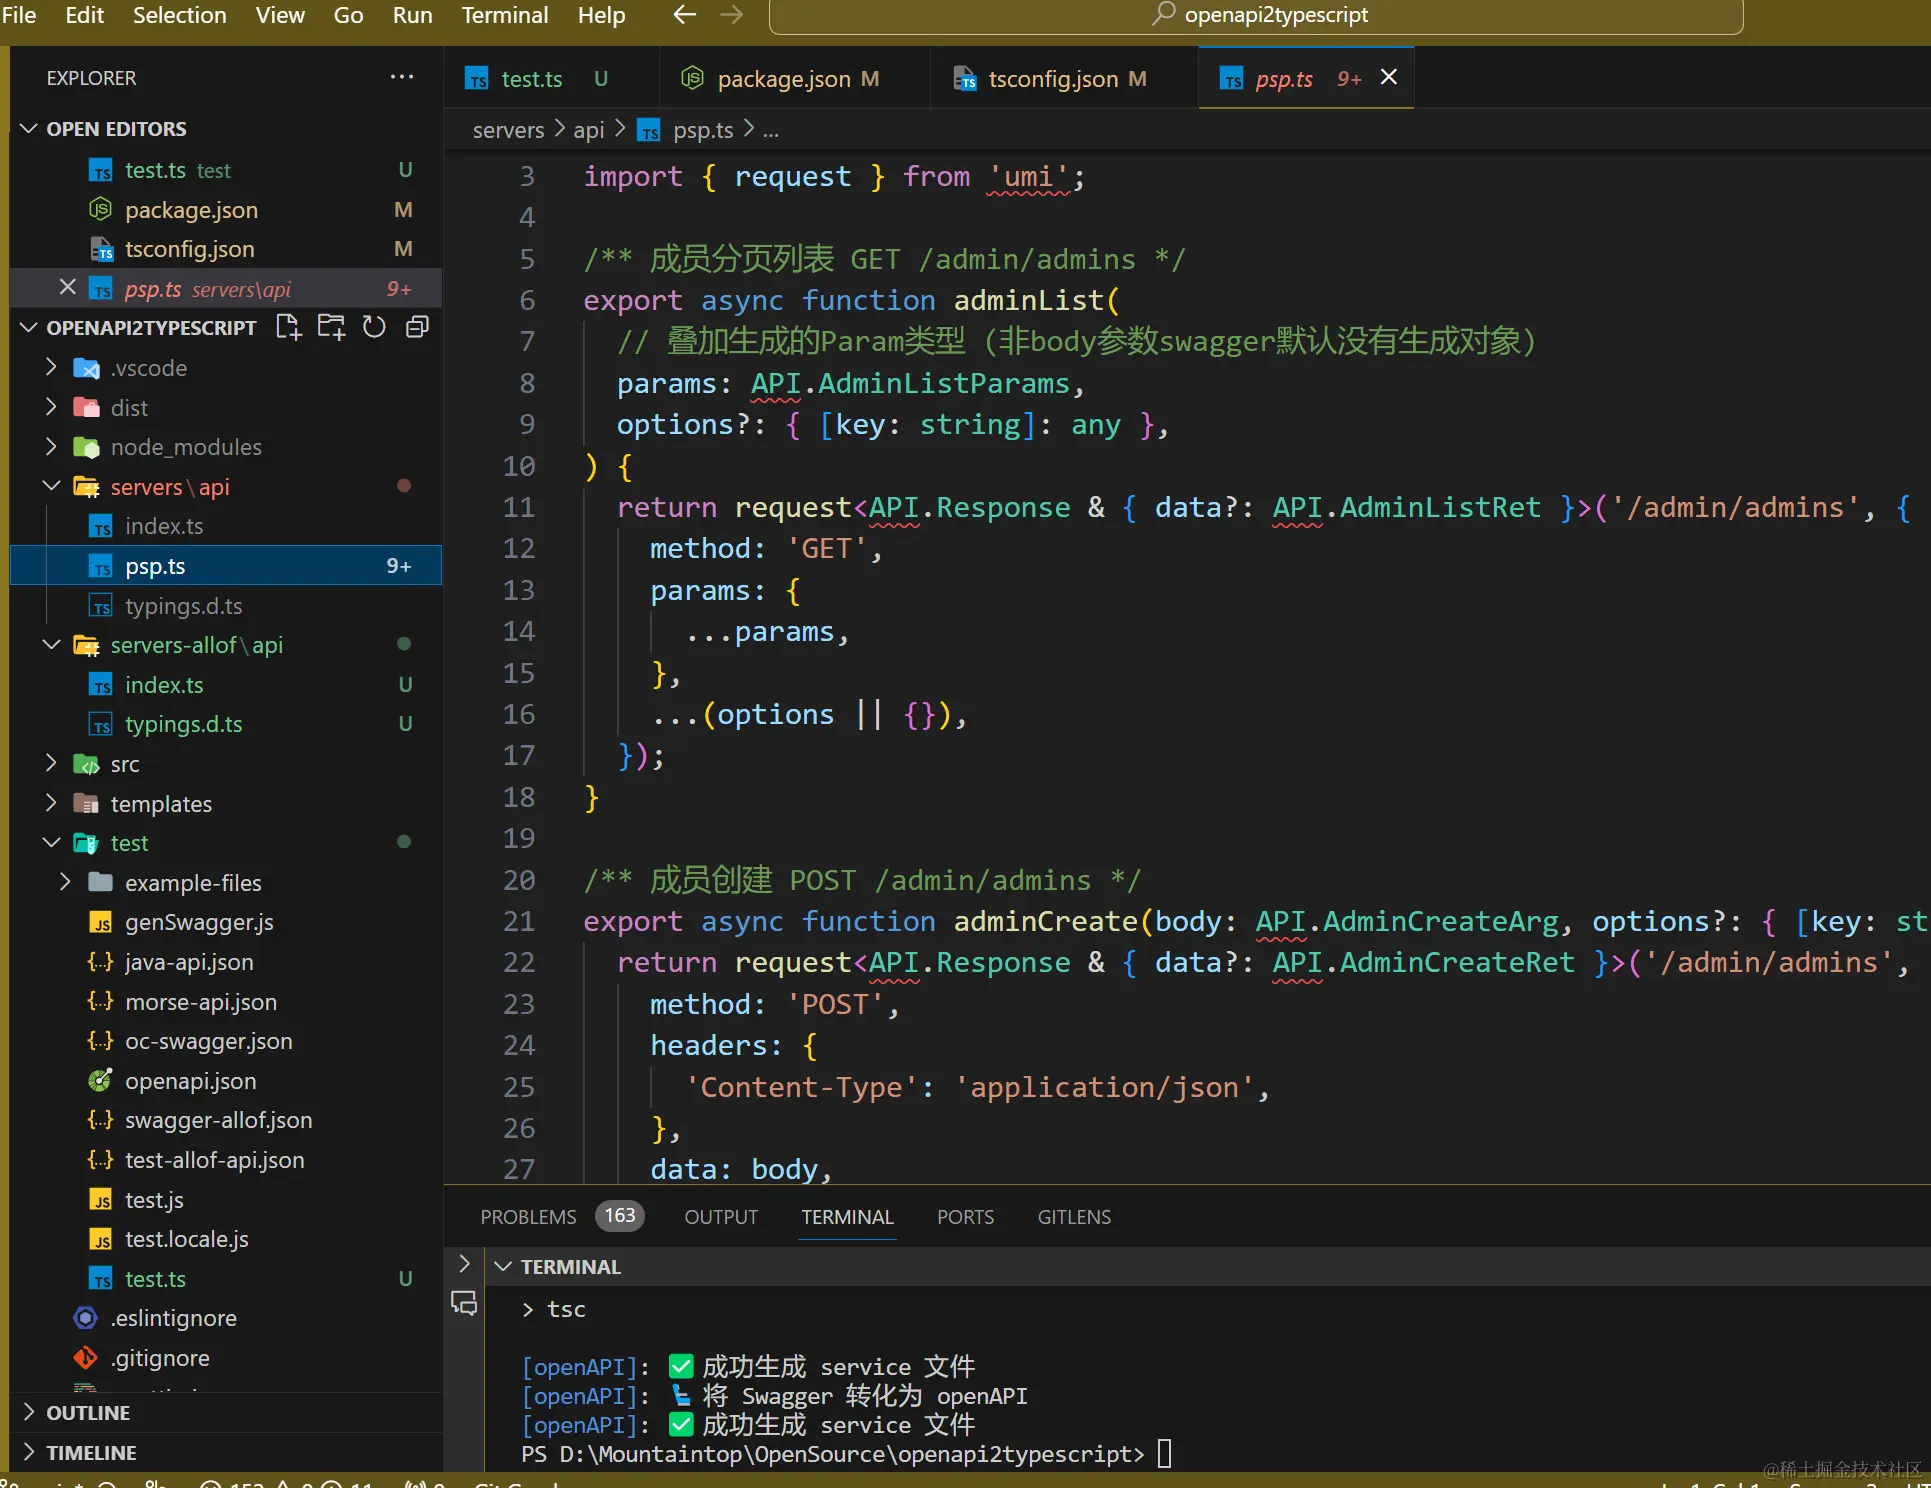Click the test.locale.js file icon
The height and width of the screenshot is (1488, 1931).
click(100, 1240)
